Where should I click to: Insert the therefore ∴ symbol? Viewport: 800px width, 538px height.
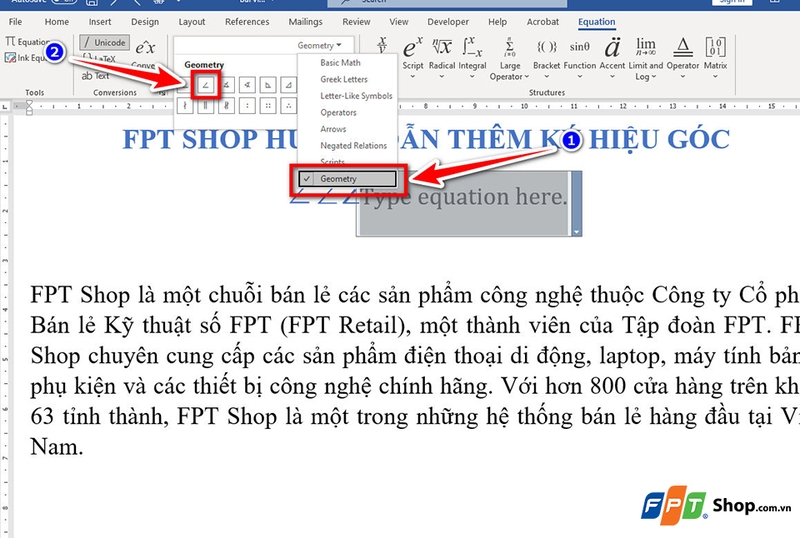(x=289, y=106)
